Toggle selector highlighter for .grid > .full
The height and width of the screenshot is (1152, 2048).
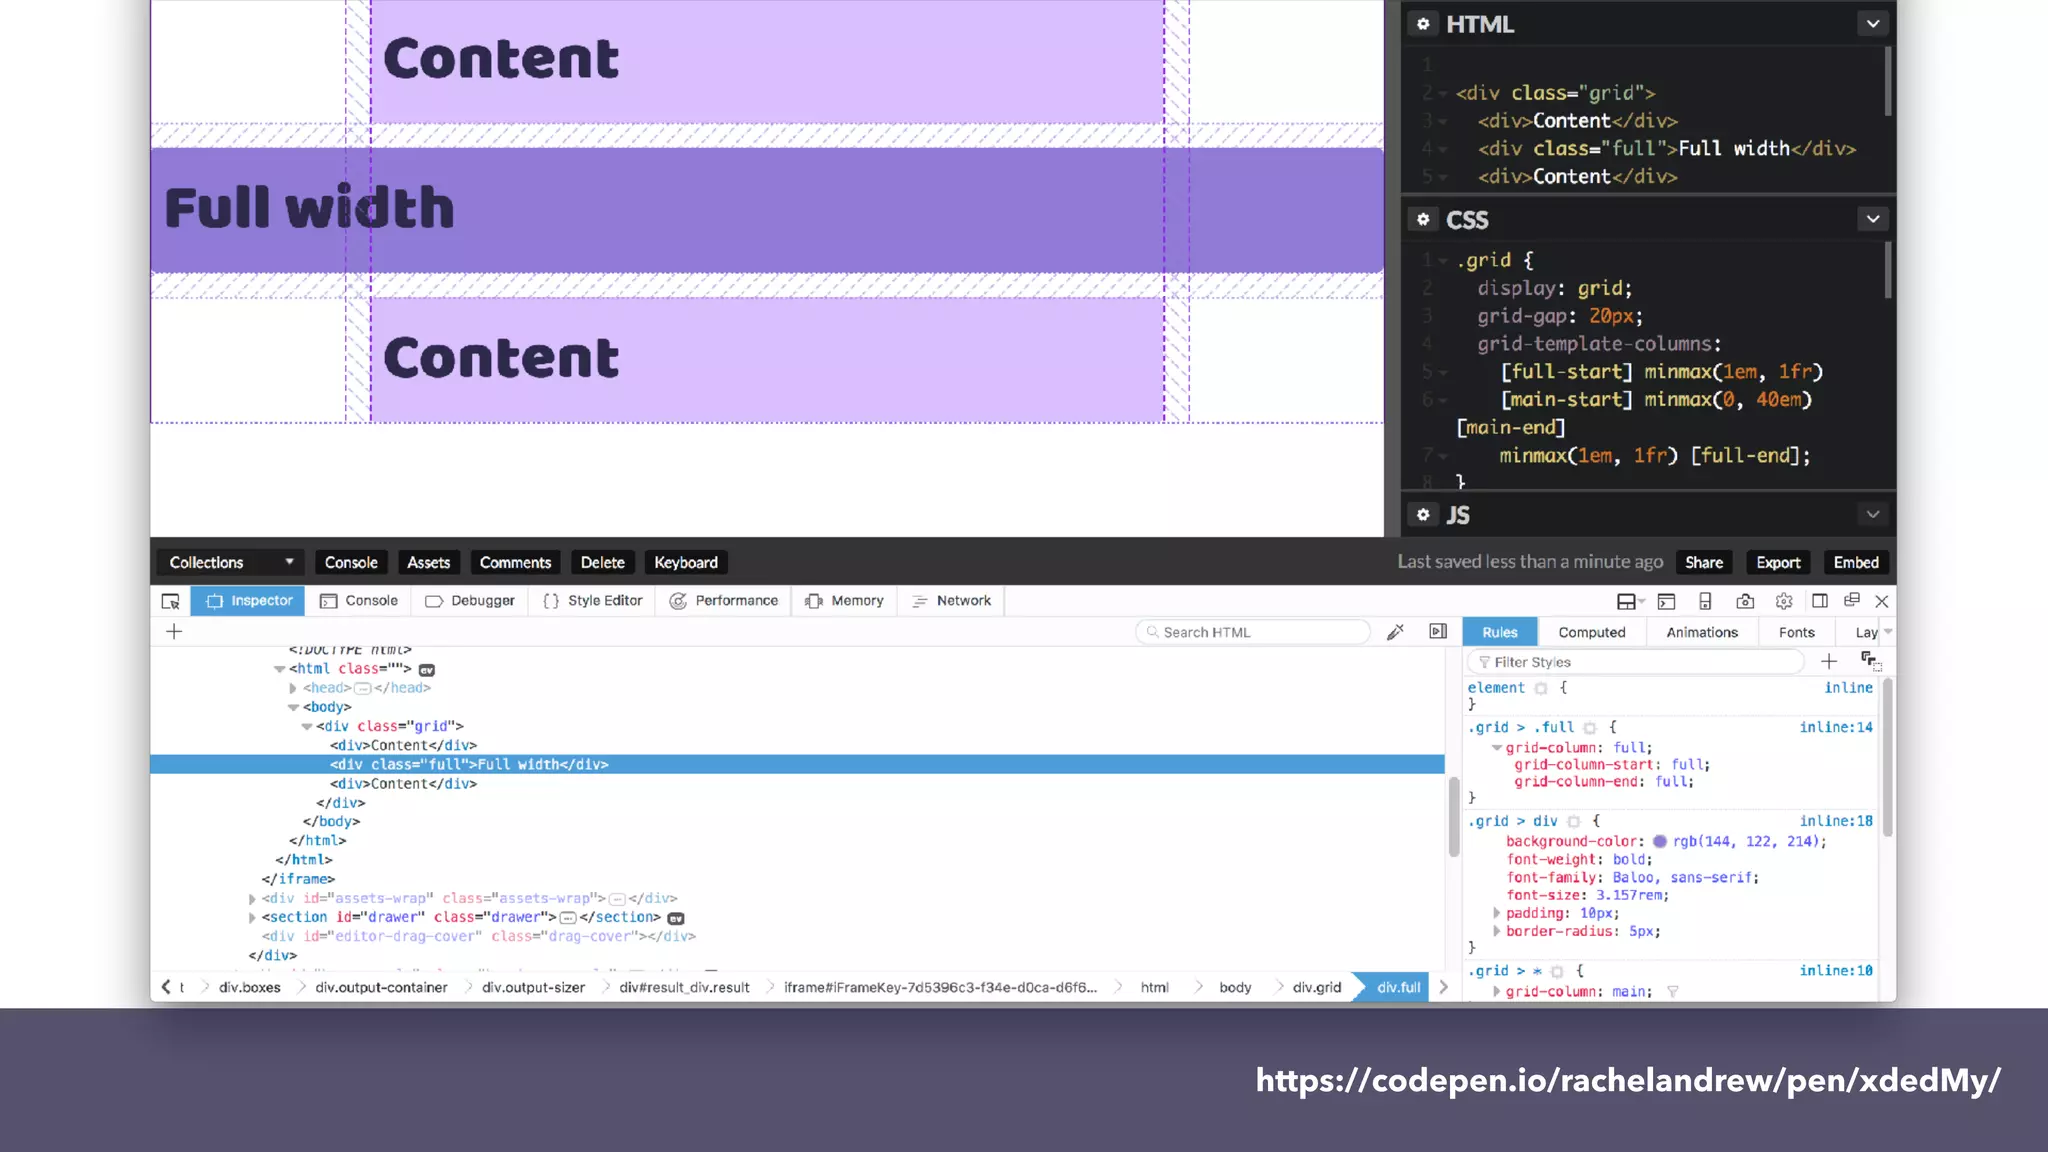1590,728
